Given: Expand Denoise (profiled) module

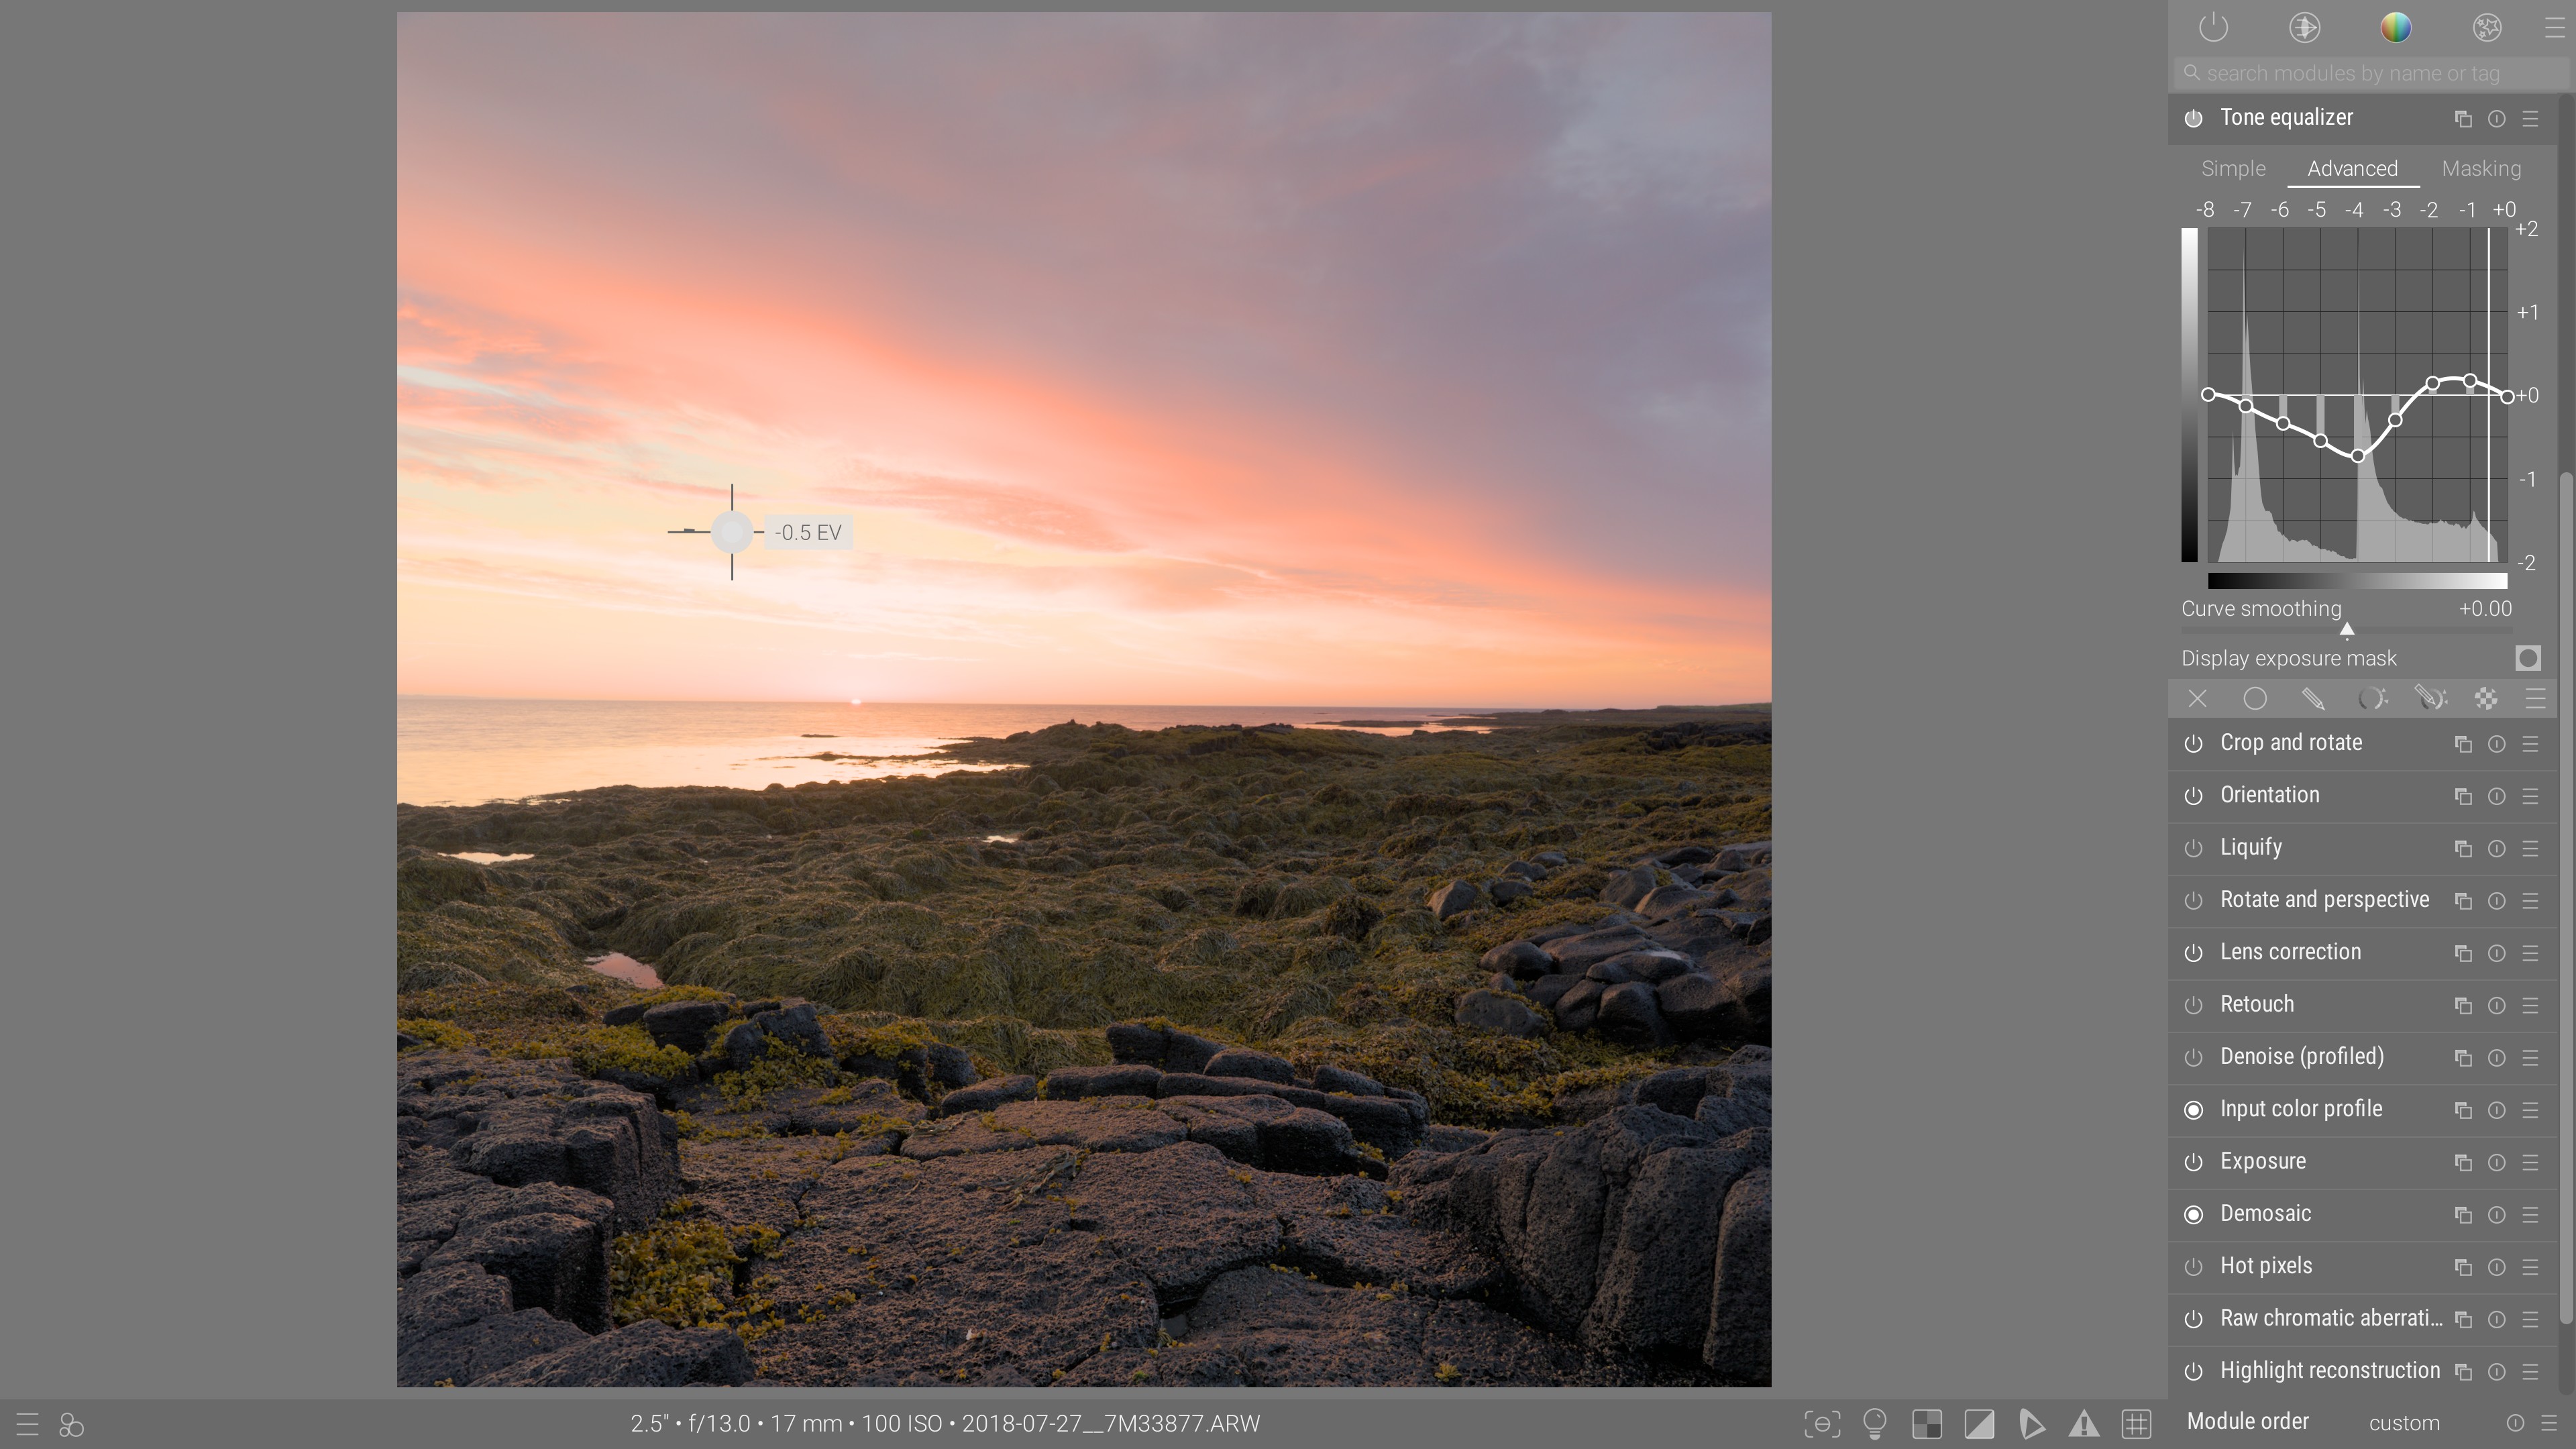Looking at the screenshot, I should pyautogui.click(x=2301, y=1057).
